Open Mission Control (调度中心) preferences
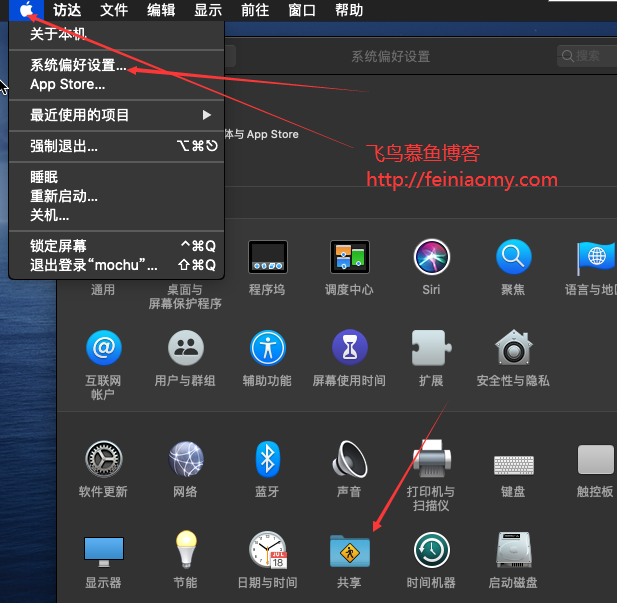This screenshot has width=617, height=603. pyautogui.click(x=349, y=257)
